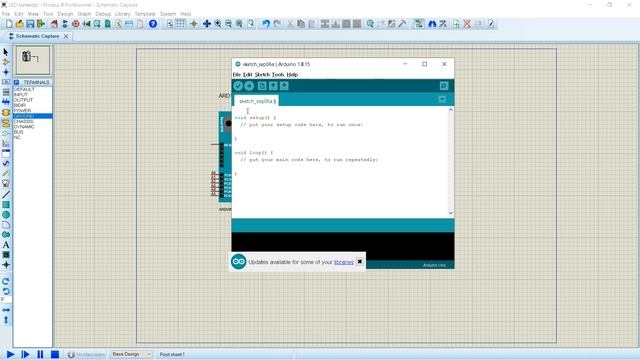Rotate clockwise icon in left toolbar

tap(6, 281)
